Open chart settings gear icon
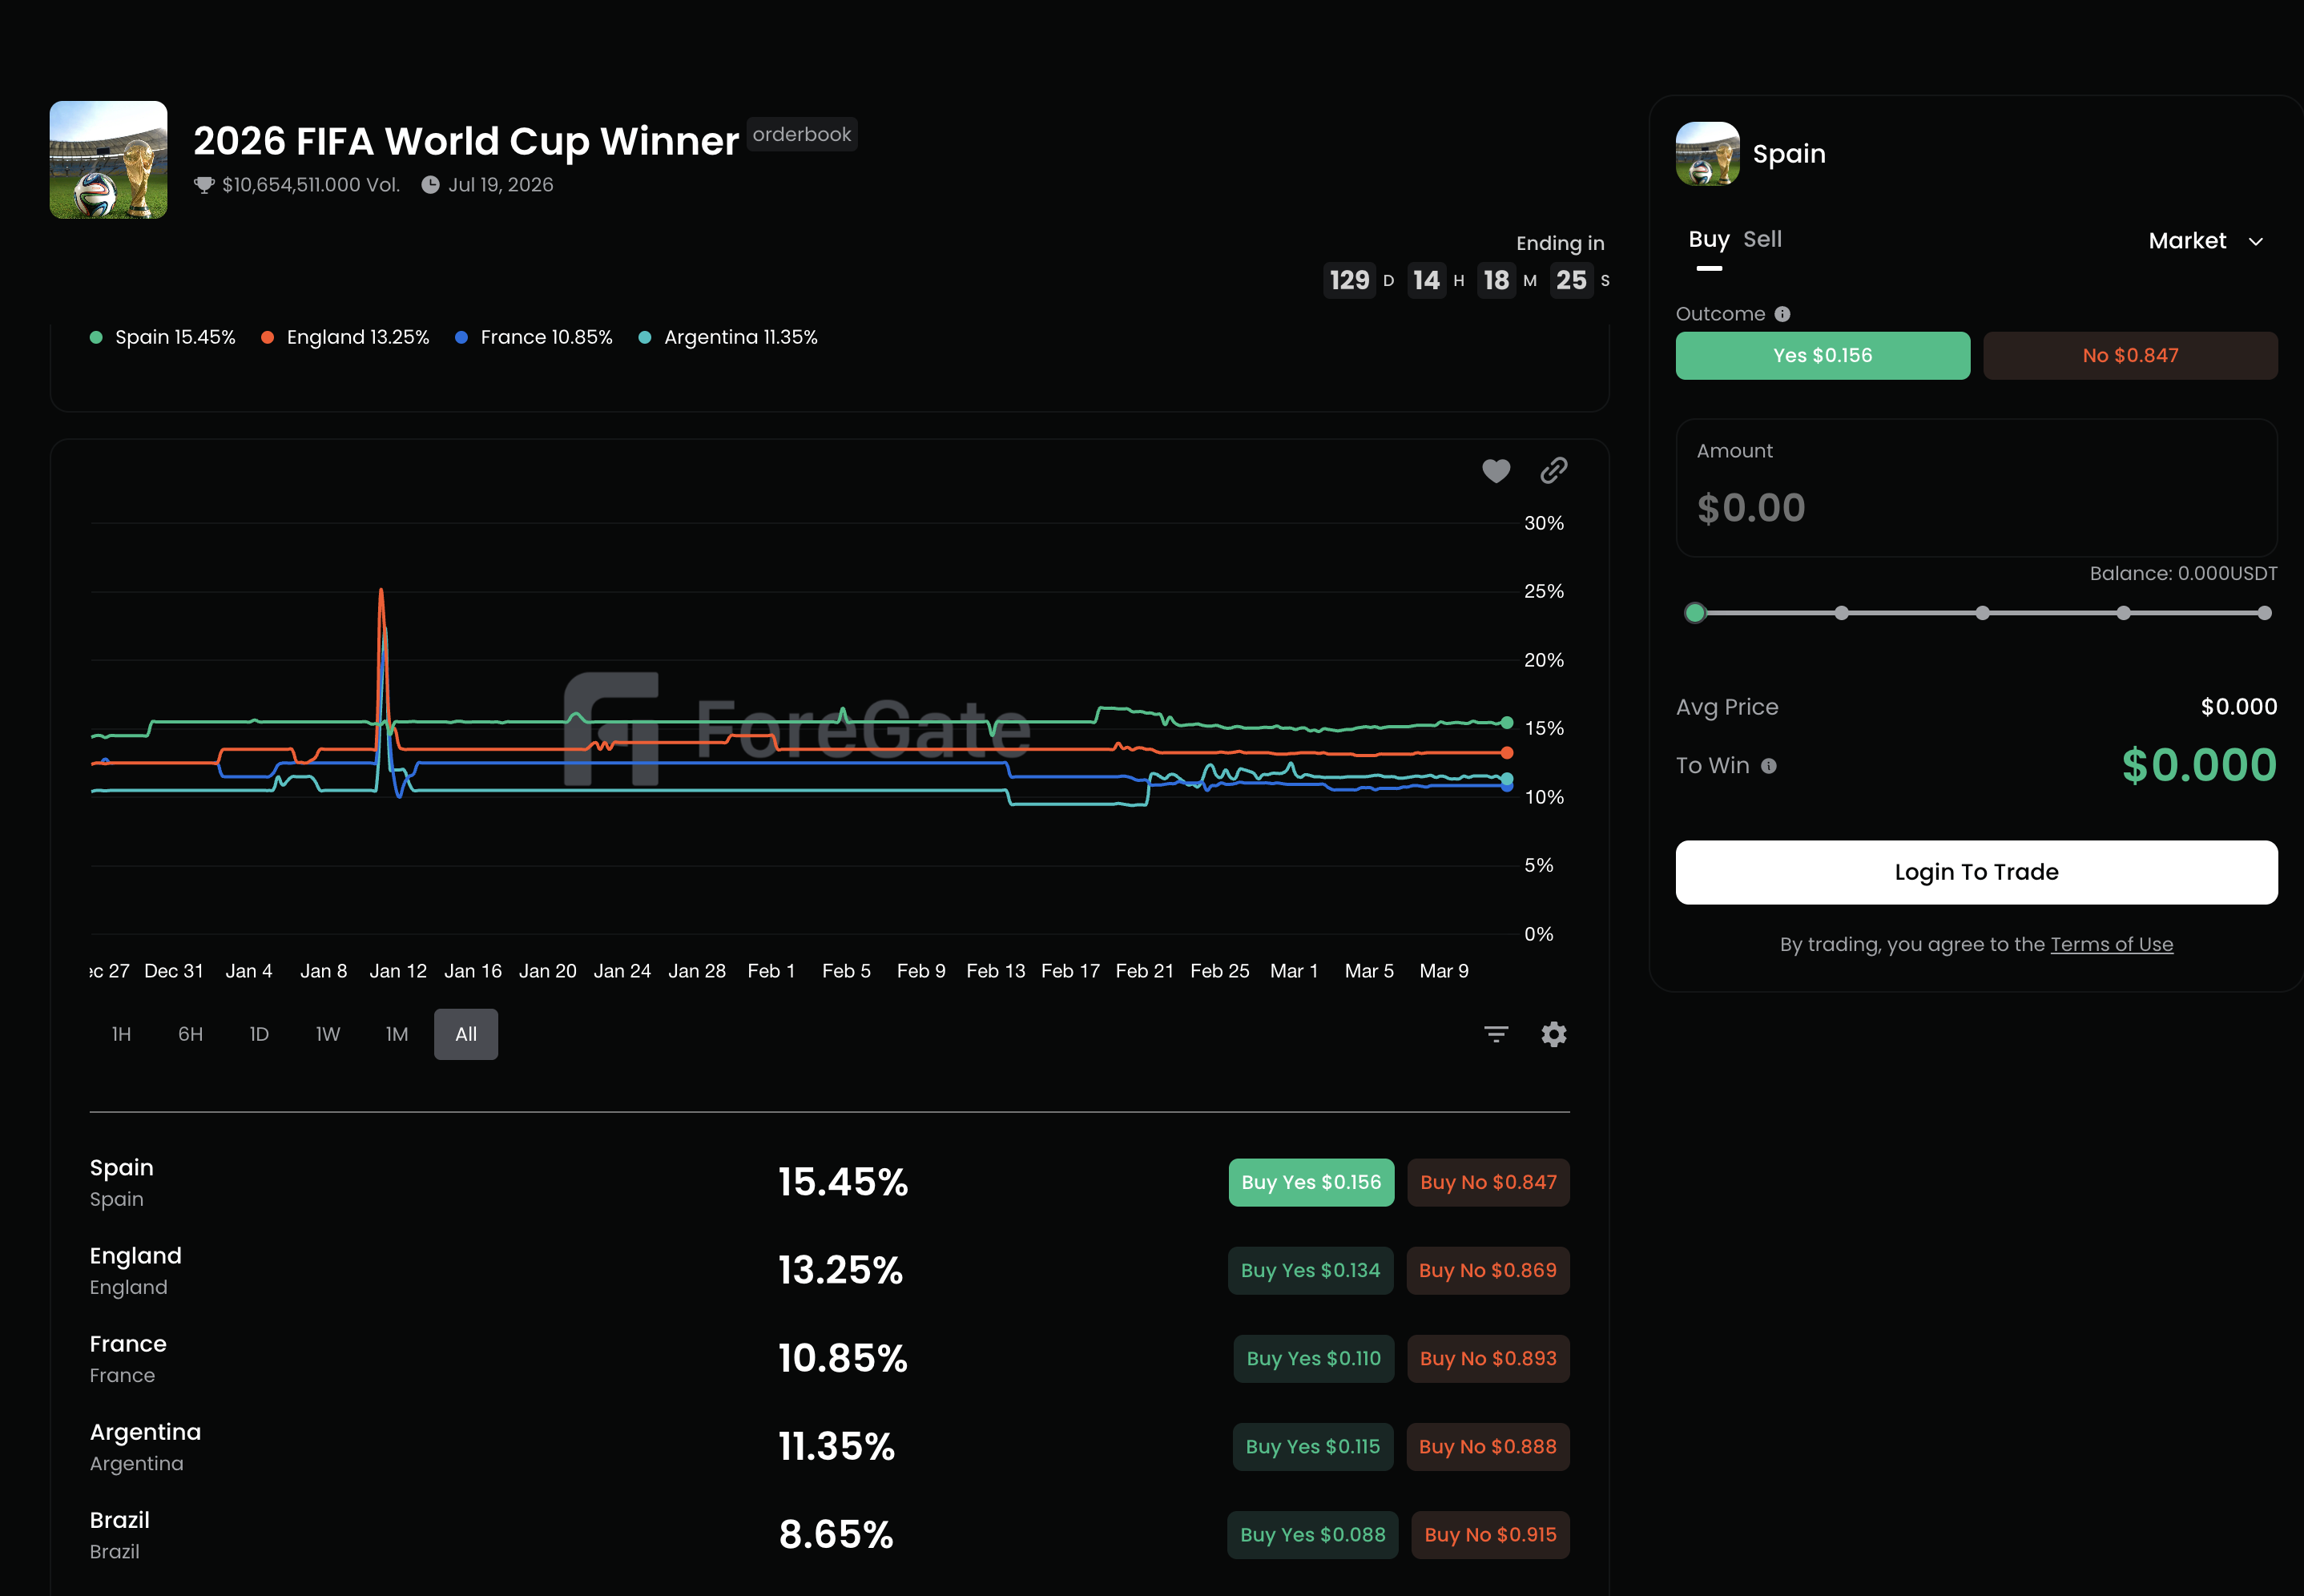2304x1596 pixels. (x=1553, y=1034)
